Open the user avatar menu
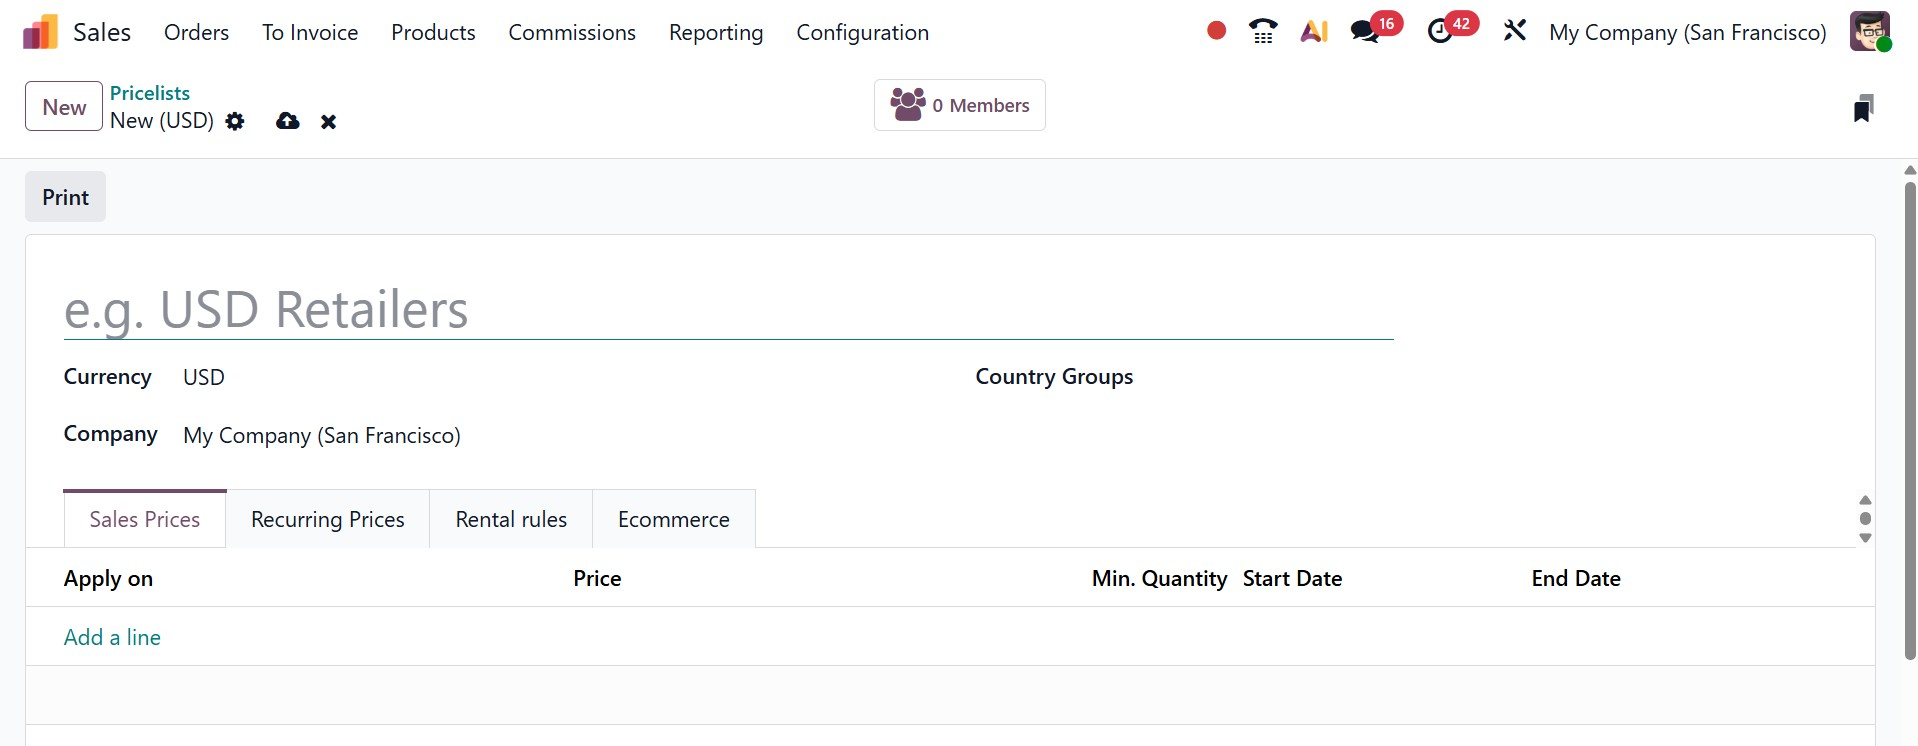This screenshot has height=746, width=1918. pyautogui.click(x=1869, y=31)
